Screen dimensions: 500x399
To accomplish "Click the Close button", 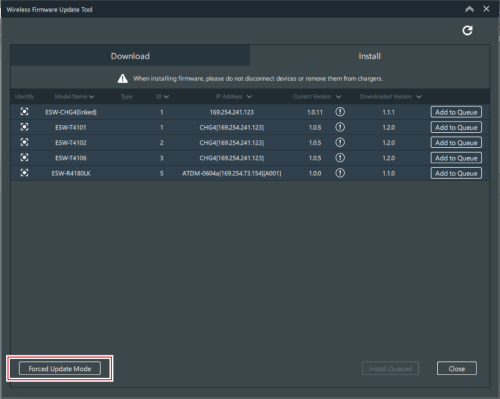I will pos(457,369).
